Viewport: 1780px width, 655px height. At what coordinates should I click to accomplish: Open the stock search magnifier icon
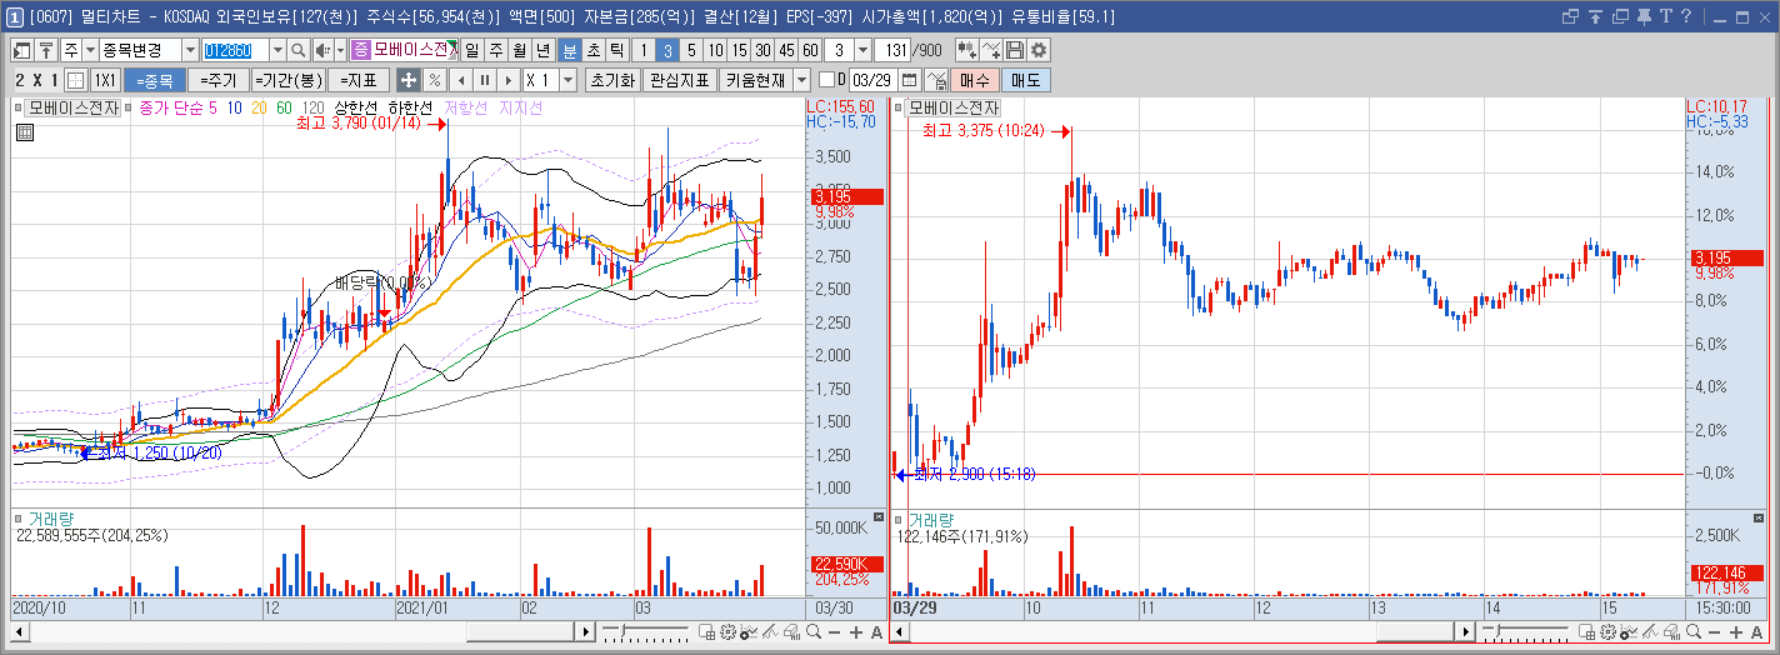(x=298, y=50)
